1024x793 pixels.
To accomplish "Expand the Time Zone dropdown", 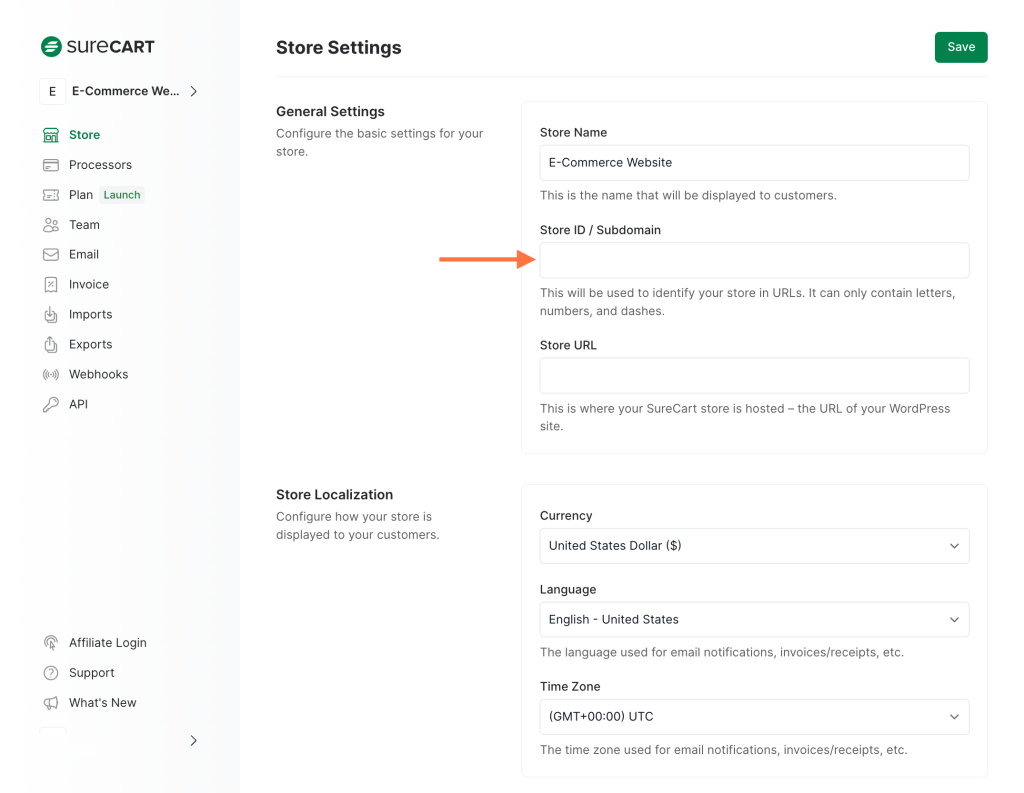I will tap(754, 716).
